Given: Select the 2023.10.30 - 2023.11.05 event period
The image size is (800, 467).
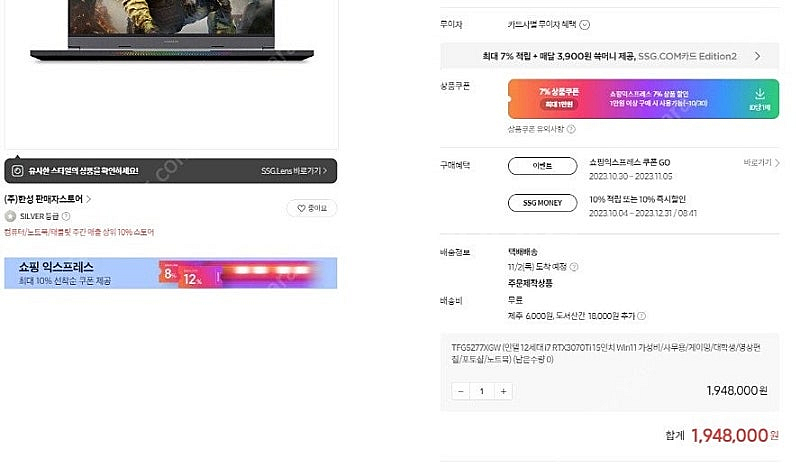Looking at the screenshot, I should [631, 176].
